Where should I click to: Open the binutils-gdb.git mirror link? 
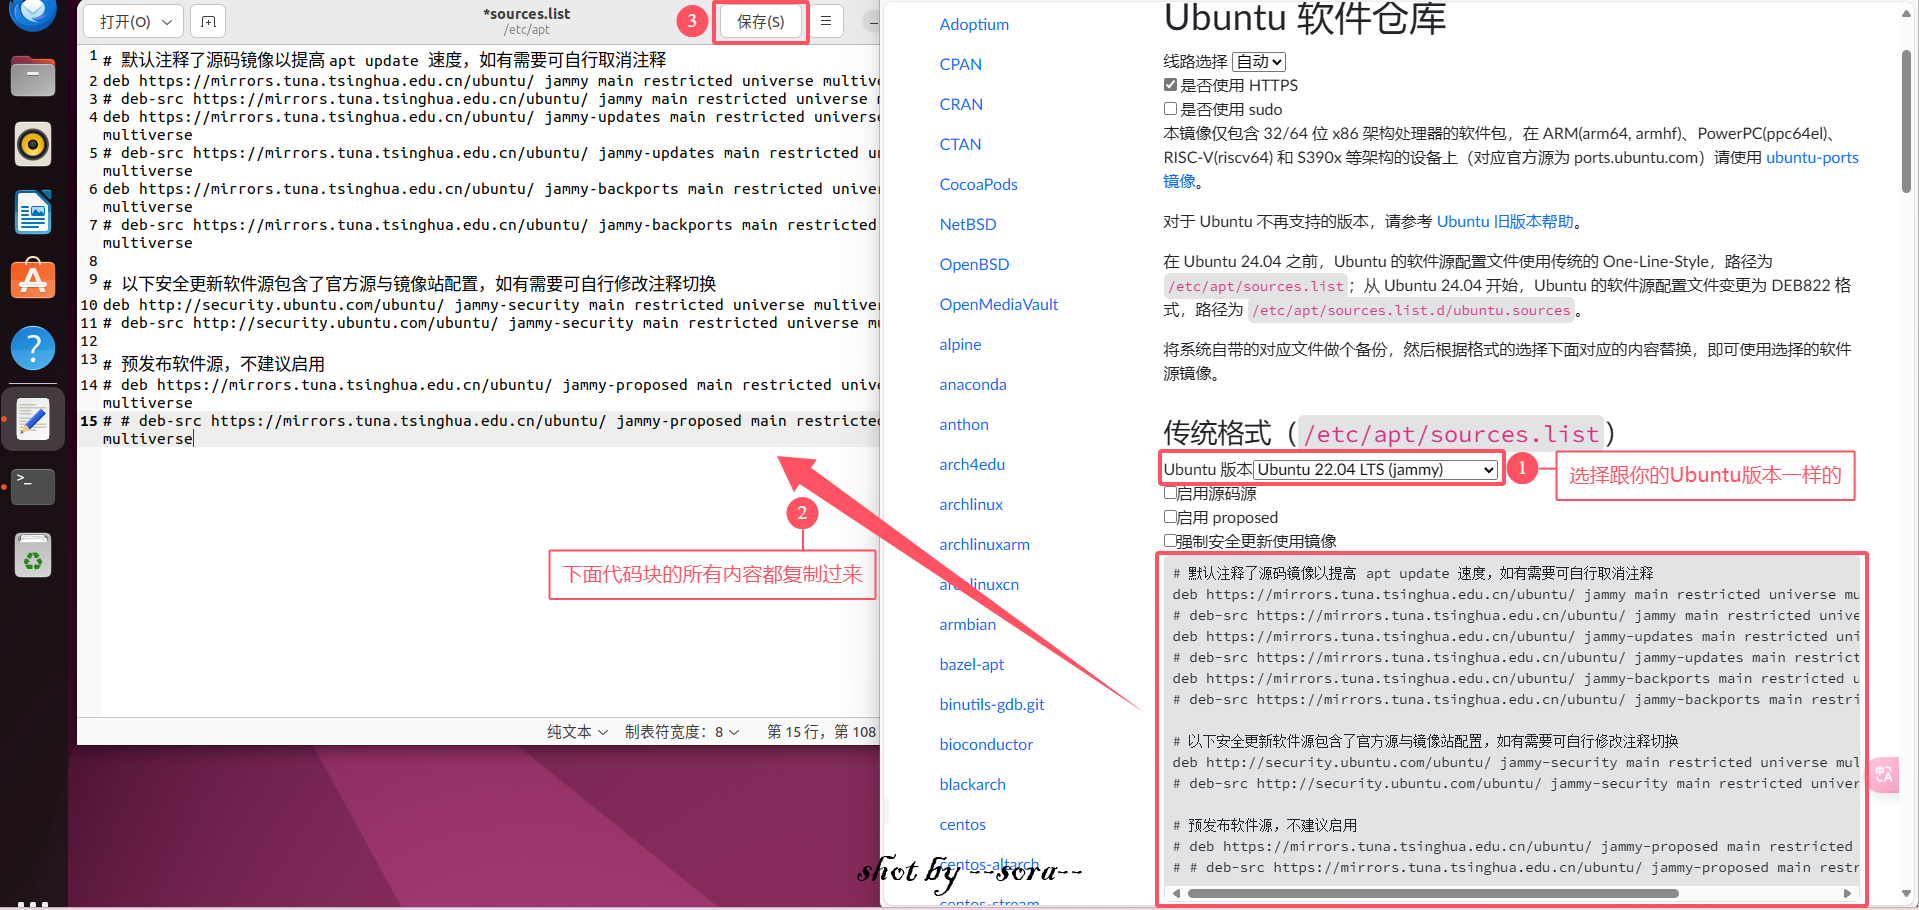tap(992, 704)
